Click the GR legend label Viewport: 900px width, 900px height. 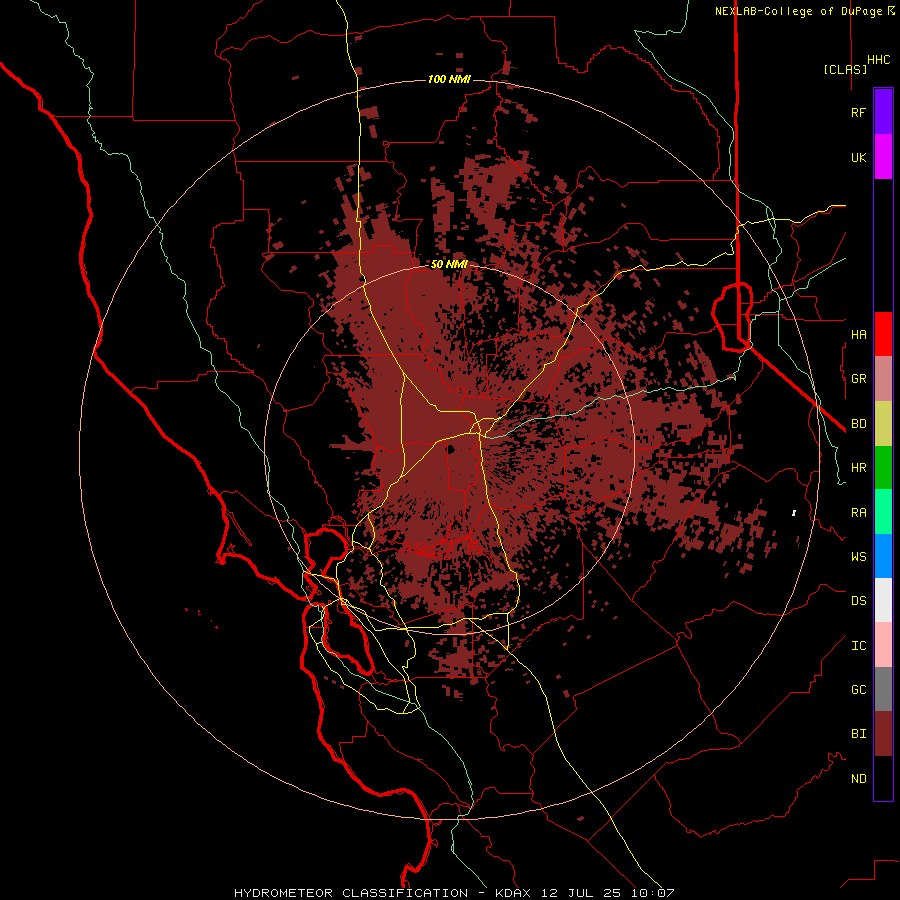[x=858, y=379]
